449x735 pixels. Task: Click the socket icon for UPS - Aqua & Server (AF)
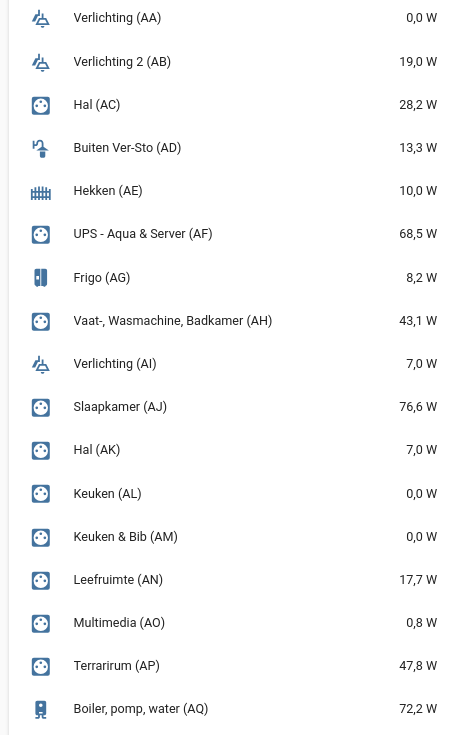point(41,234)
